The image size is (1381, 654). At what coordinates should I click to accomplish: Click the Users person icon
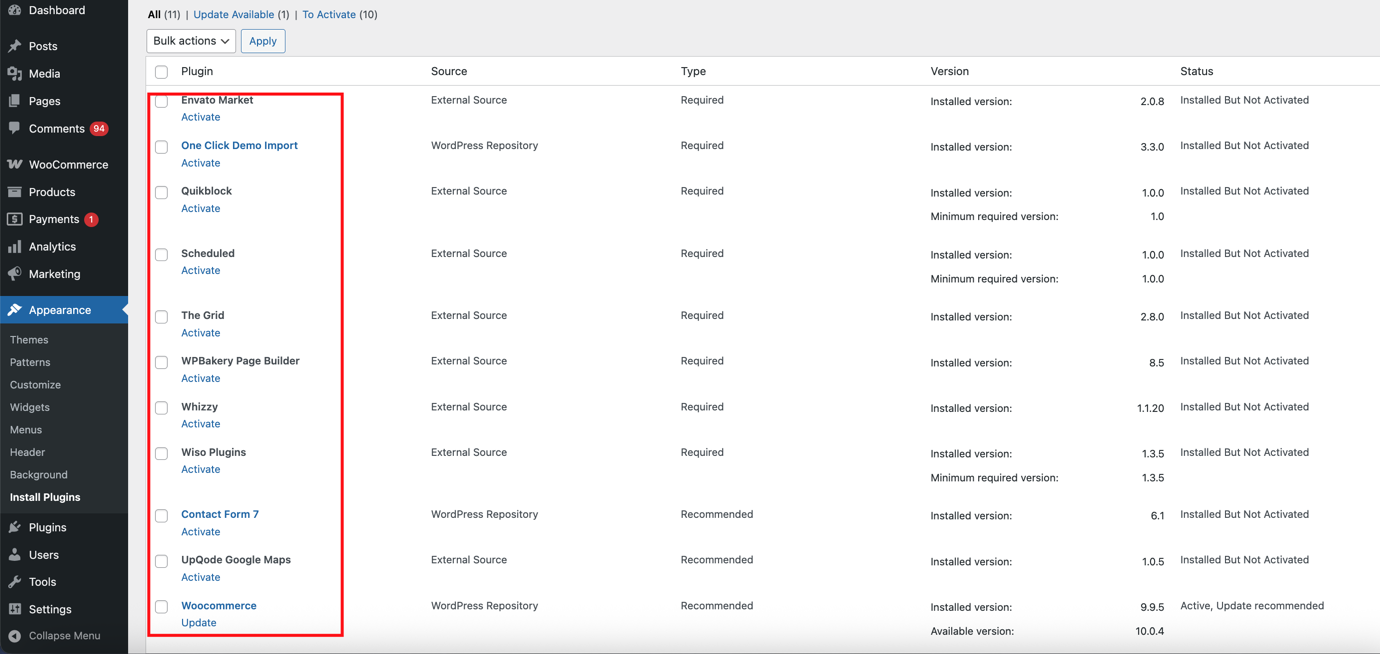(15, 555)
